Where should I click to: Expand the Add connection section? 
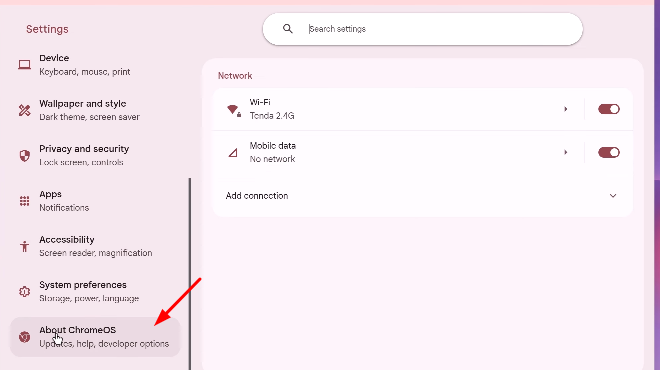click(x=423, y=196)
